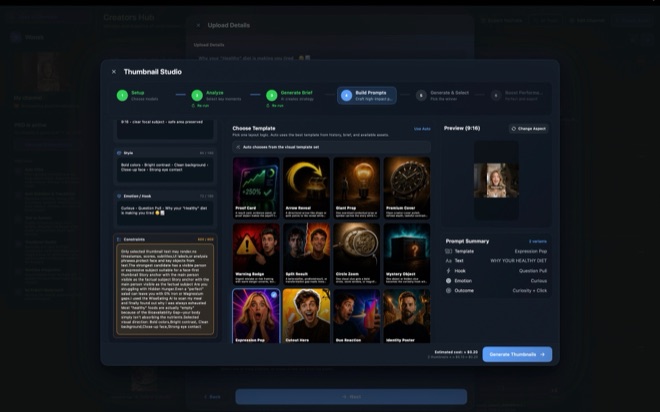
Task: Click the Style section icon
Action: point(119,153)
